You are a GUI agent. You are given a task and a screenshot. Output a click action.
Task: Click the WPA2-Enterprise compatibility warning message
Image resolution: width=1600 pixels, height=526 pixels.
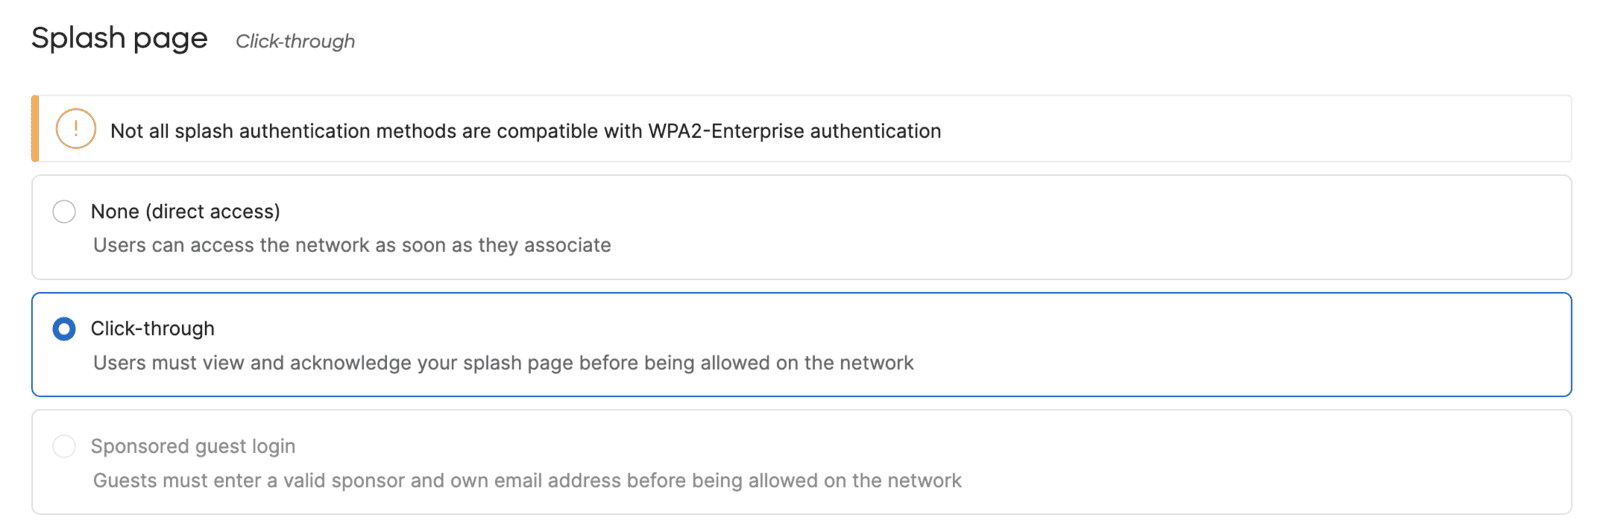pyautogui.click(x=525, y=131)
